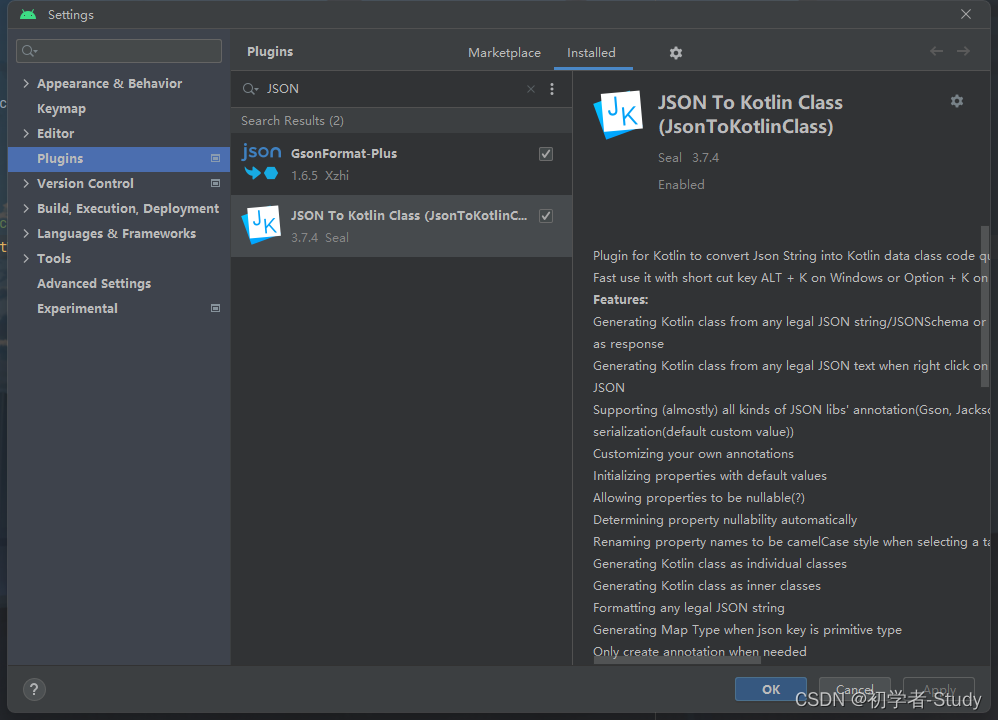Click 'Formatting any legal JSON string' line
This screenshot has height=720, width=998.
[x=689, y=608]
